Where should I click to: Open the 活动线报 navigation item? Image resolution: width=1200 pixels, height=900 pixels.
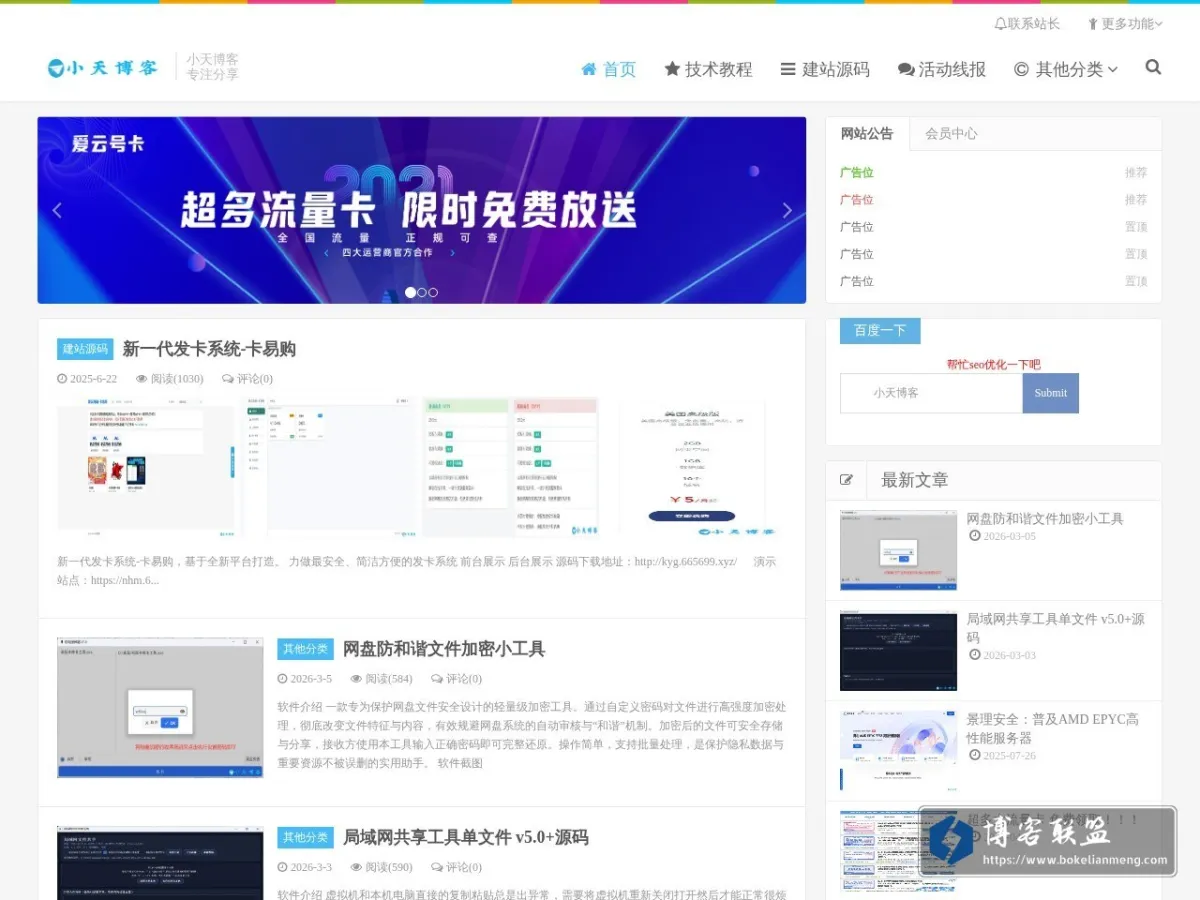pyautogui.click(x=942, y=69)
